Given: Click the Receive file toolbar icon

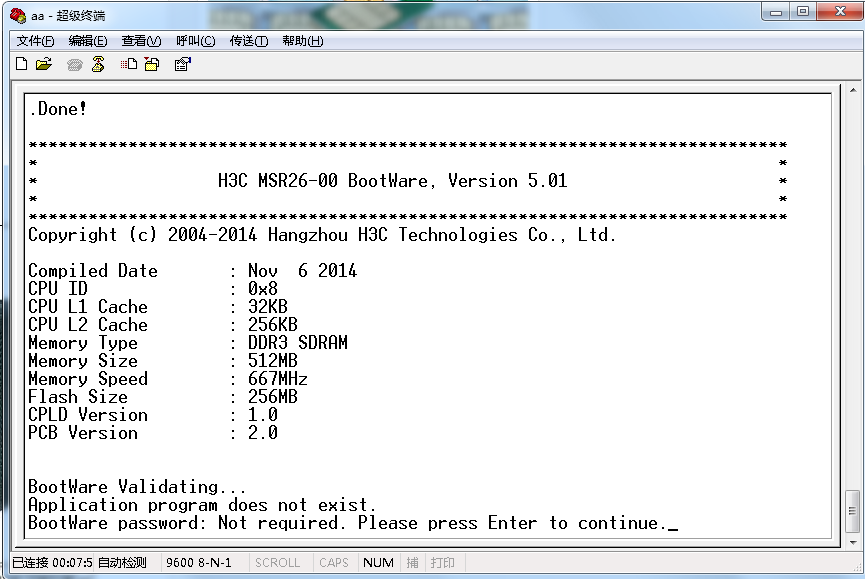Looking at the screenshot, I should point(152,65).
